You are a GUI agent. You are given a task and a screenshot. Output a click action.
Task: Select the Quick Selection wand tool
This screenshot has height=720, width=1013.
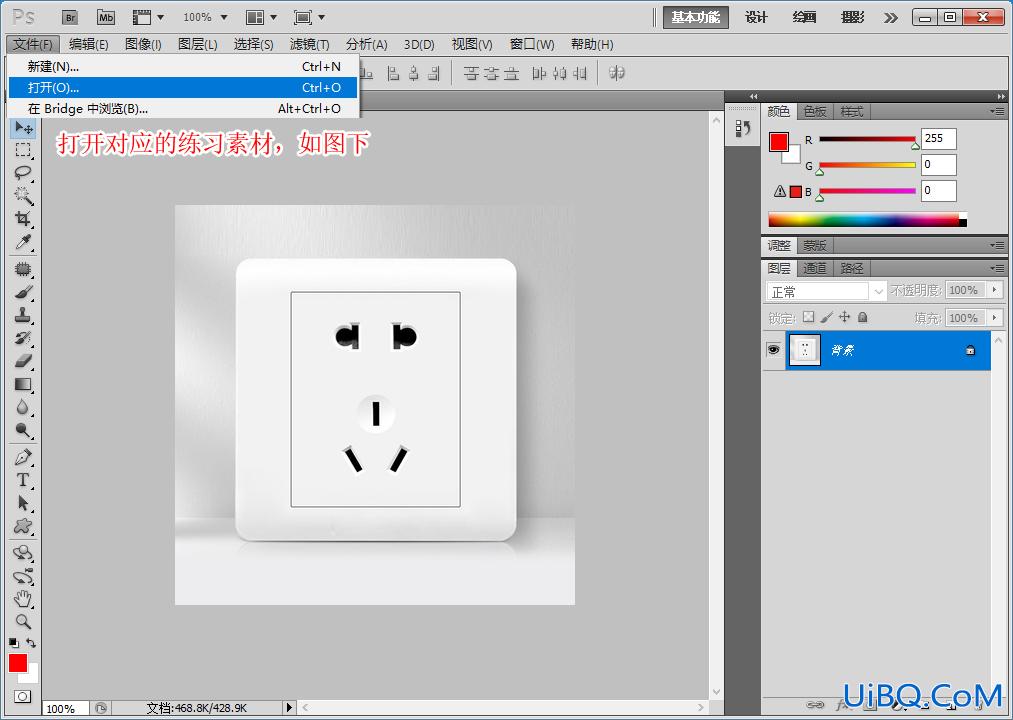pyautogui.click(x=23, y=195)
